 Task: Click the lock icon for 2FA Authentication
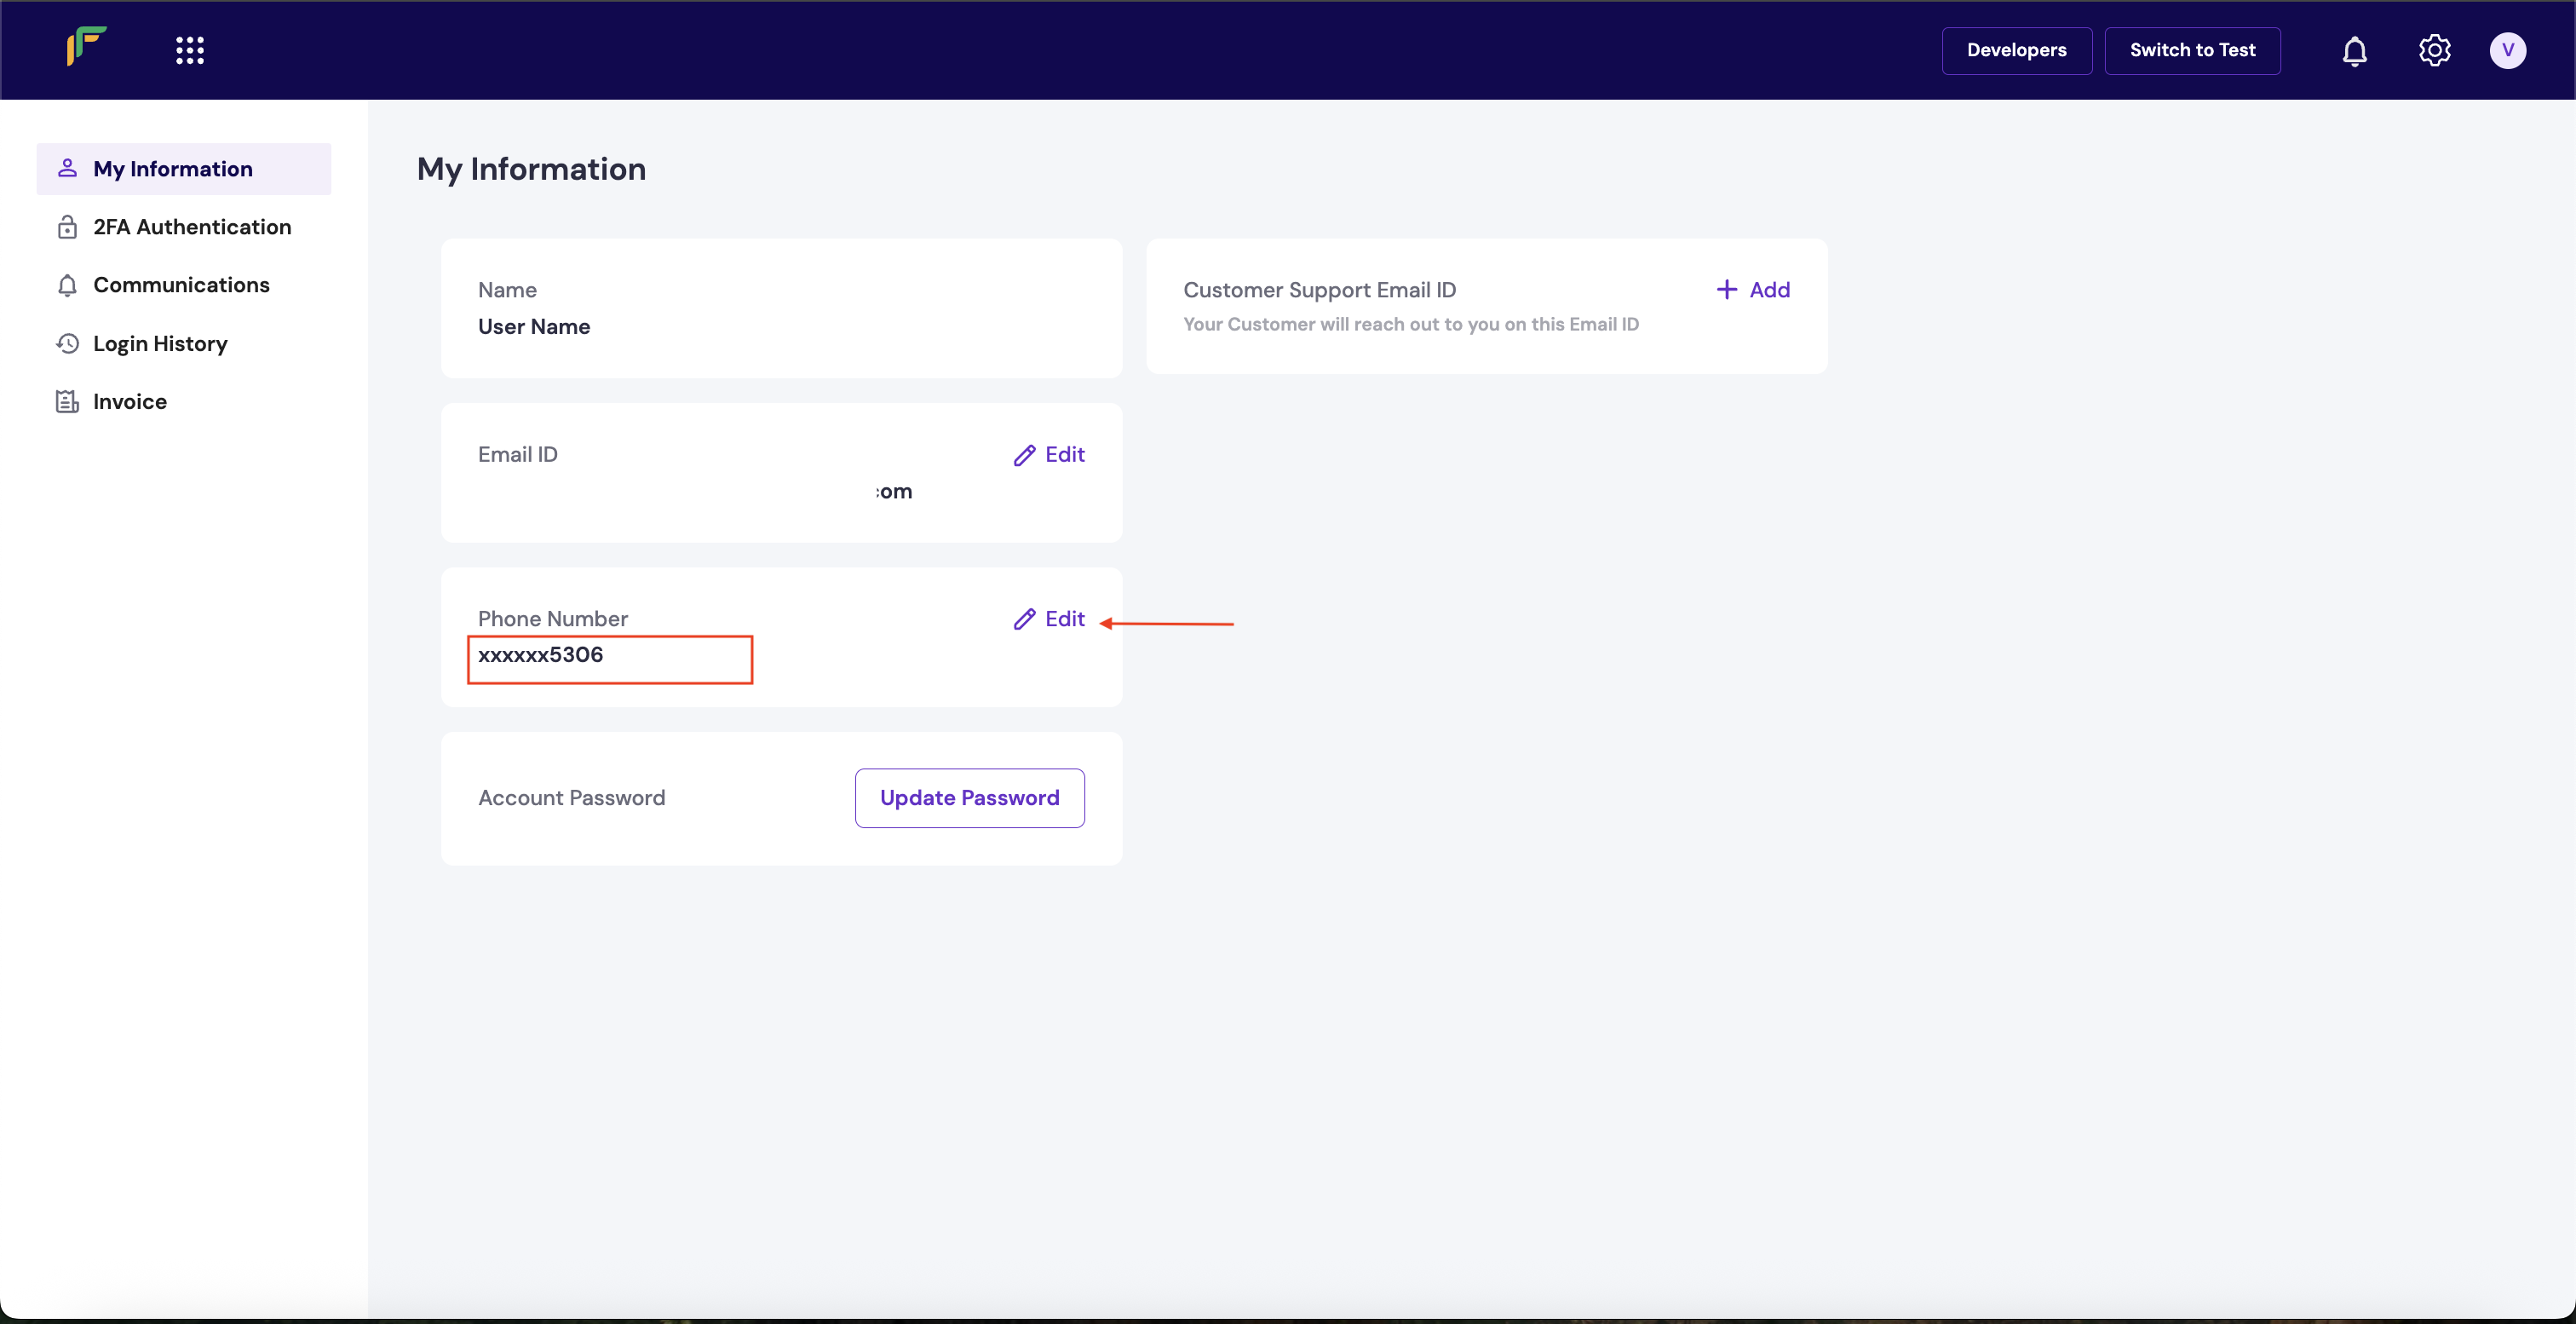coord(67,227)
